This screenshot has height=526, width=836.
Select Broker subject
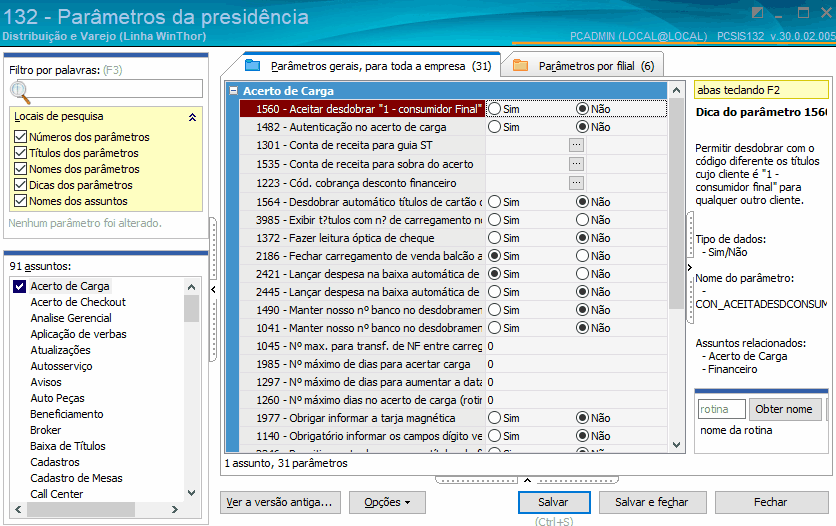(x=45, y=430)
